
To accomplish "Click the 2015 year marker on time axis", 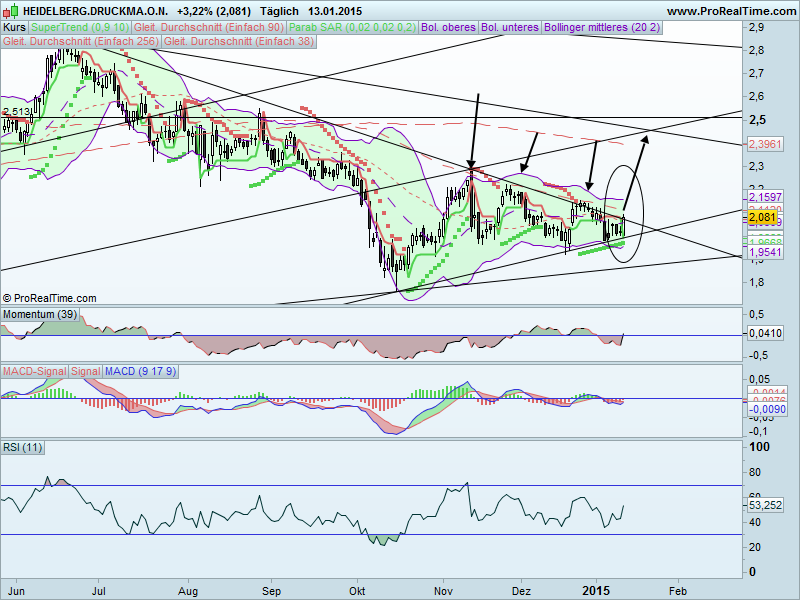I will 596,591.
